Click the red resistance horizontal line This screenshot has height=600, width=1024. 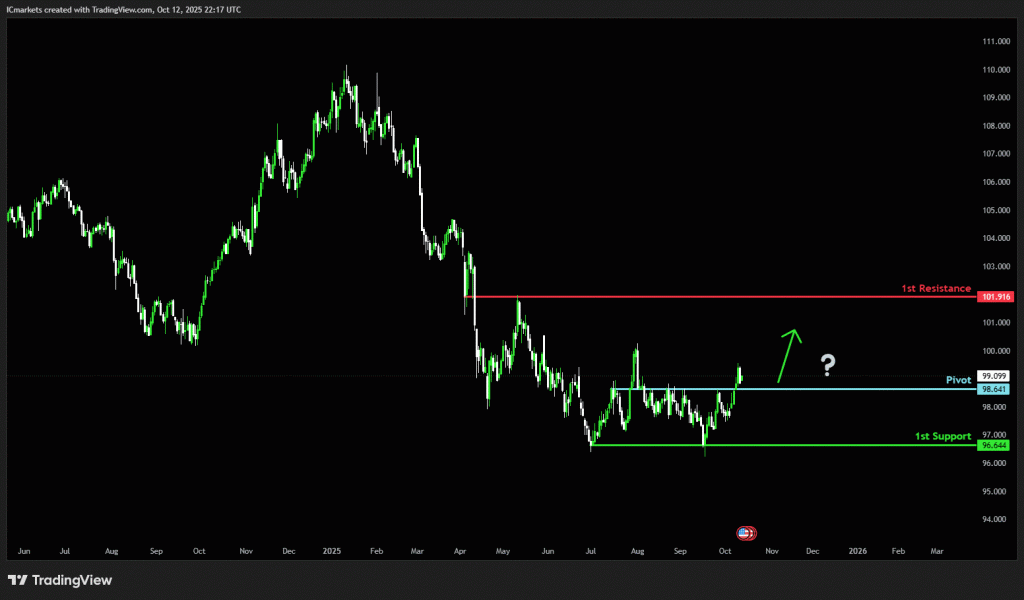pyautogui.click(x=700, y=297)
